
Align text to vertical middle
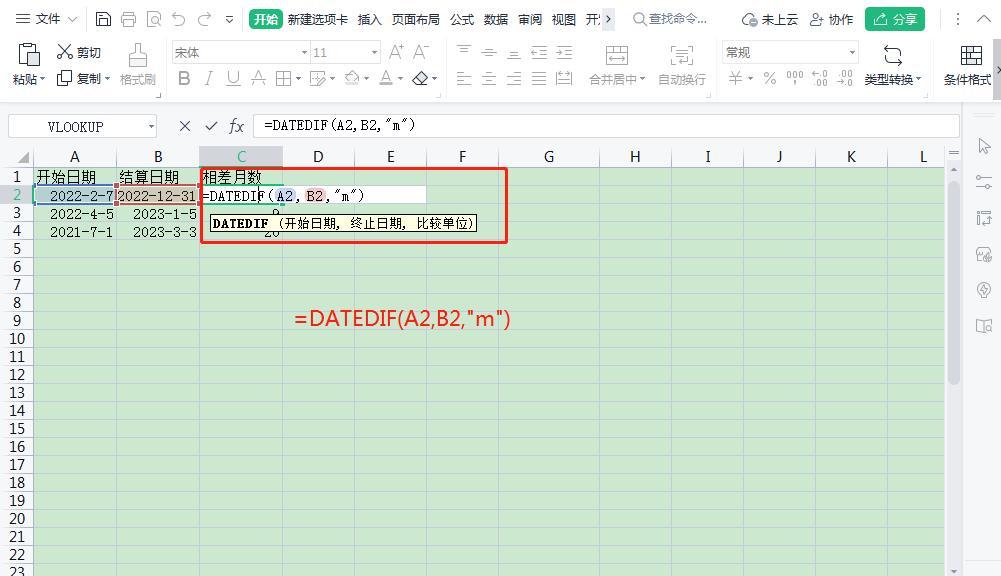coord(489,52)
